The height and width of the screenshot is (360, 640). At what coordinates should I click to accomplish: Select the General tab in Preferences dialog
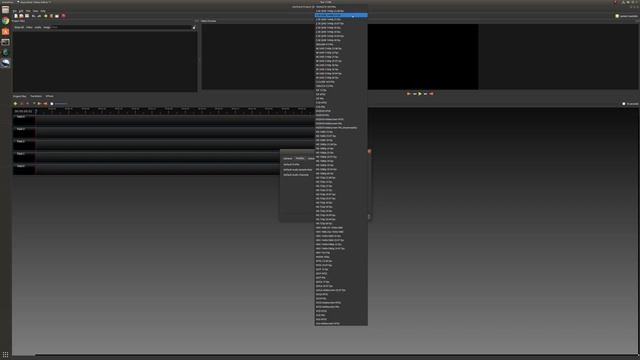pyautogui.click(x=288, y=158)
